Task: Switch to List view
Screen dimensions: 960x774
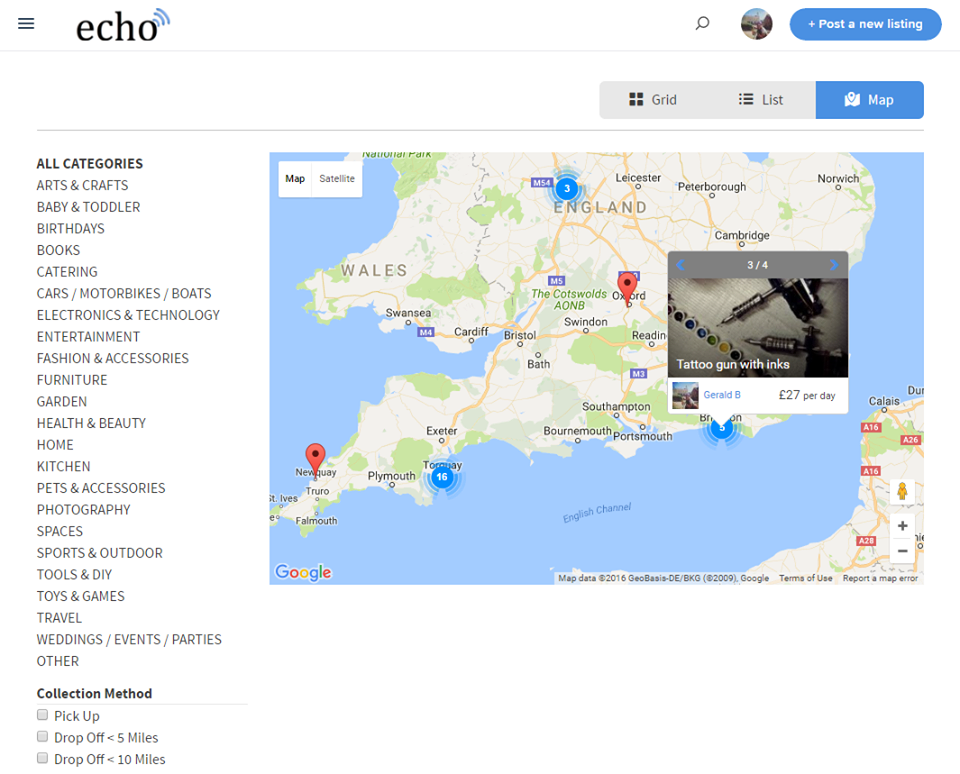Action: [761, 100]
